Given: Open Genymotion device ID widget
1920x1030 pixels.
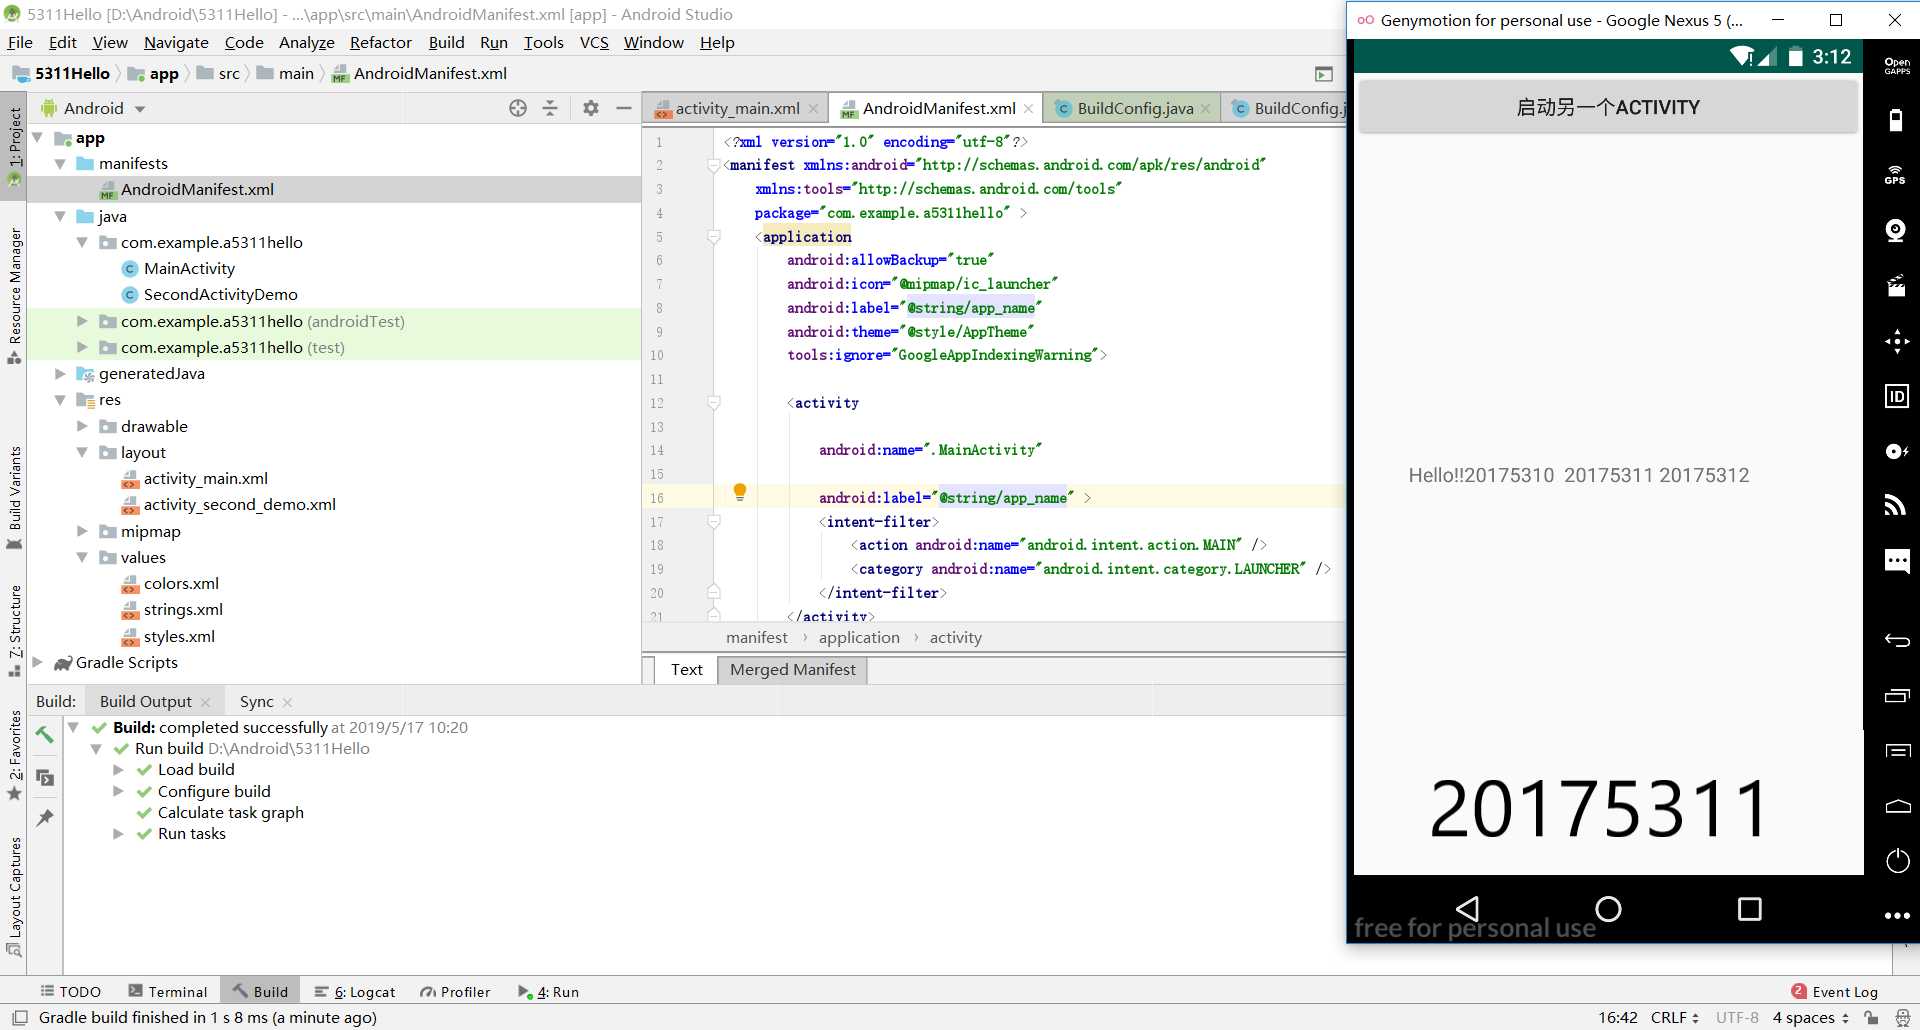Looking at the screenshot, I should [1897, 396].
